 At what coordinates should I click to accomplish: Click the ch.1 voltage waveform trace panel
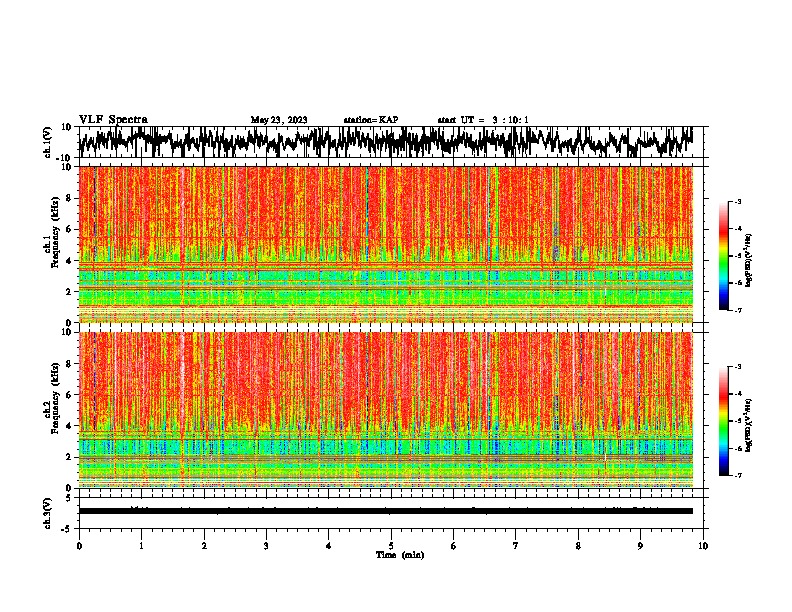(x=391, y=142)
